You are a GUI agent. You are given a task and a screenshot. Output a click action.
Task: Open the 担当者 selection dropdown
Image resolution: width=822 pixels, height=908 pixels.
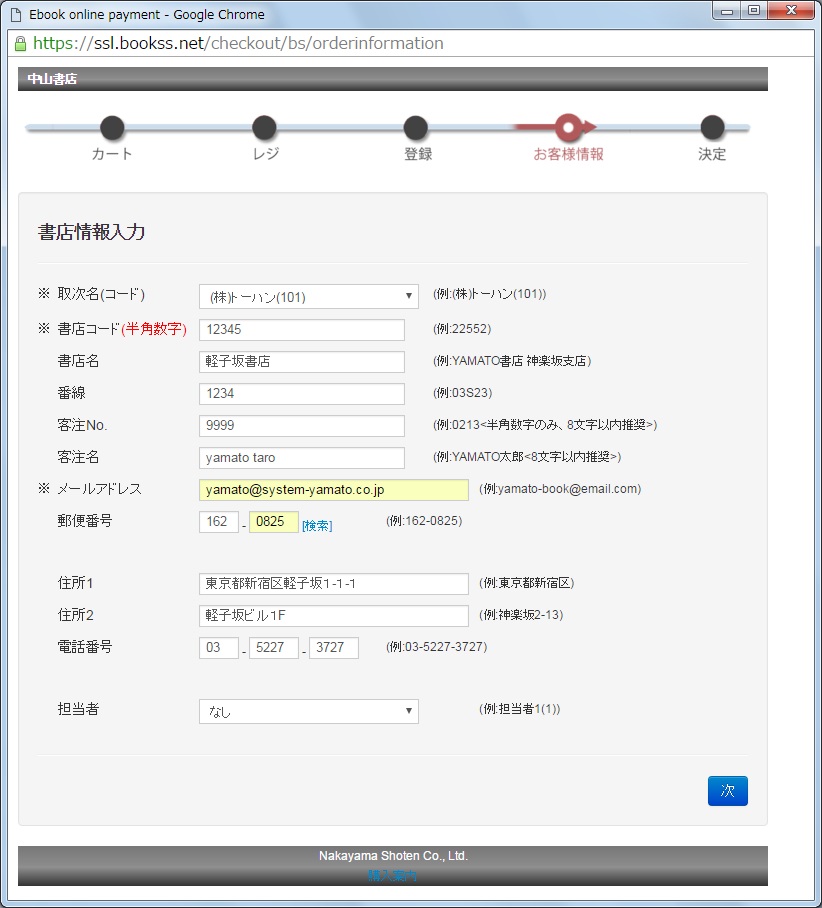(x=308, y=711)
